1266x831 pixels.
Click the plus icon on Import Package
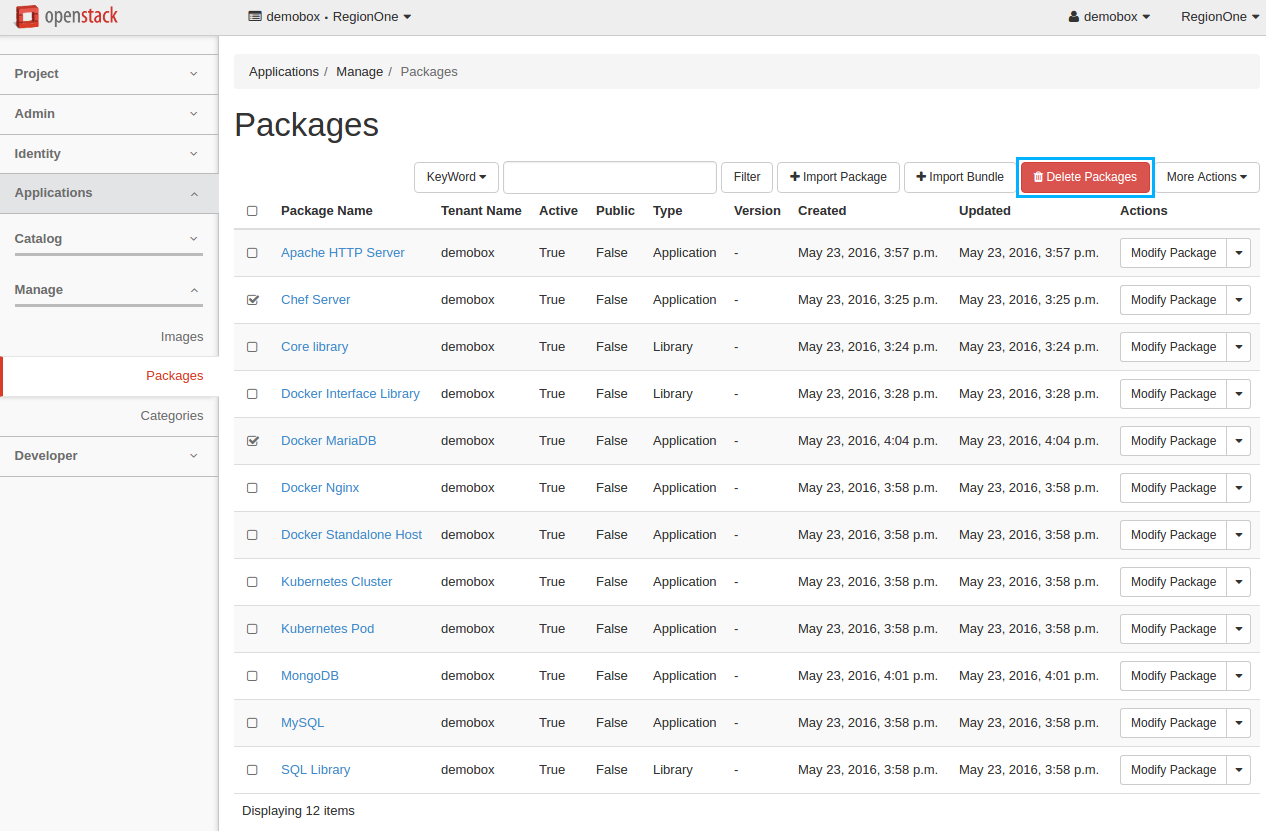tap(795, 177)
